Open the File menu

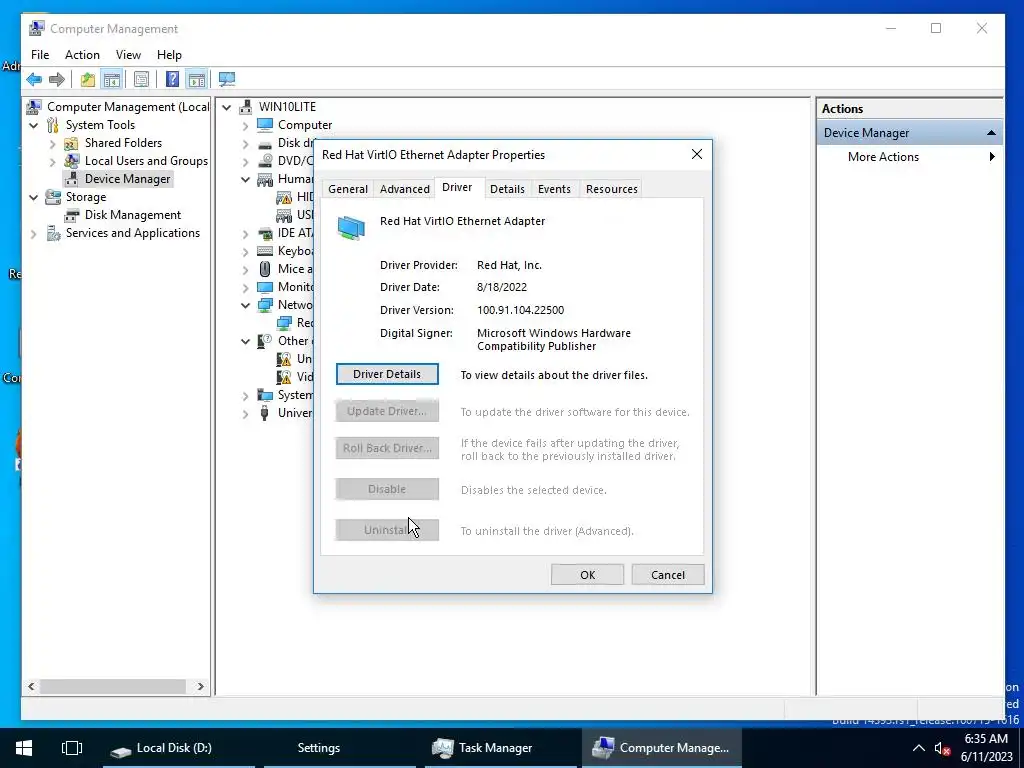click(x=40, y=55)
